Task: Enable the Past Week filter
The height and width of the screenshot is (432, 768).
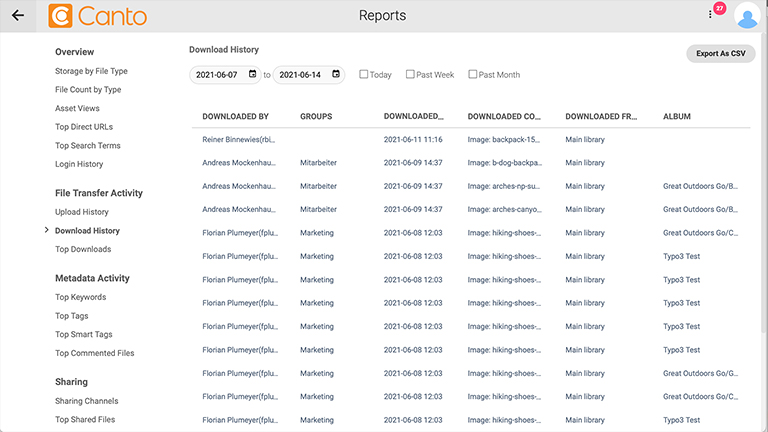Action: [410, 75]
